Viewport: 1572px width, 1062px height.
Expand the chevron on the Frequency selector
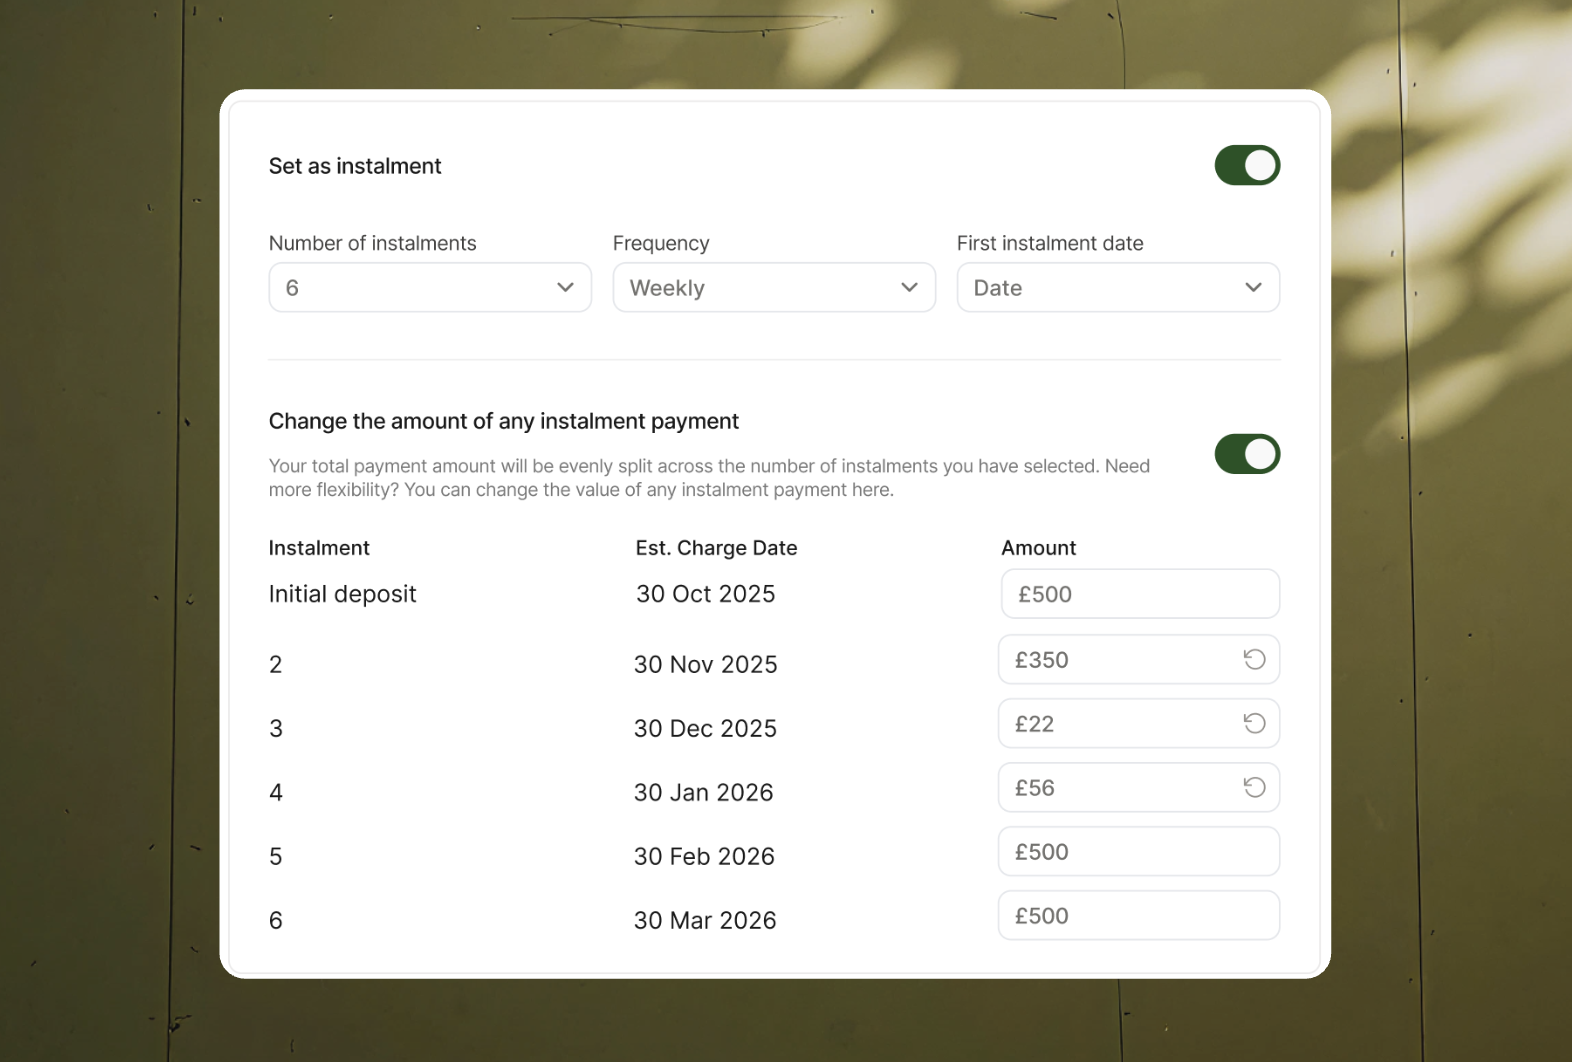tap(909, 287)
